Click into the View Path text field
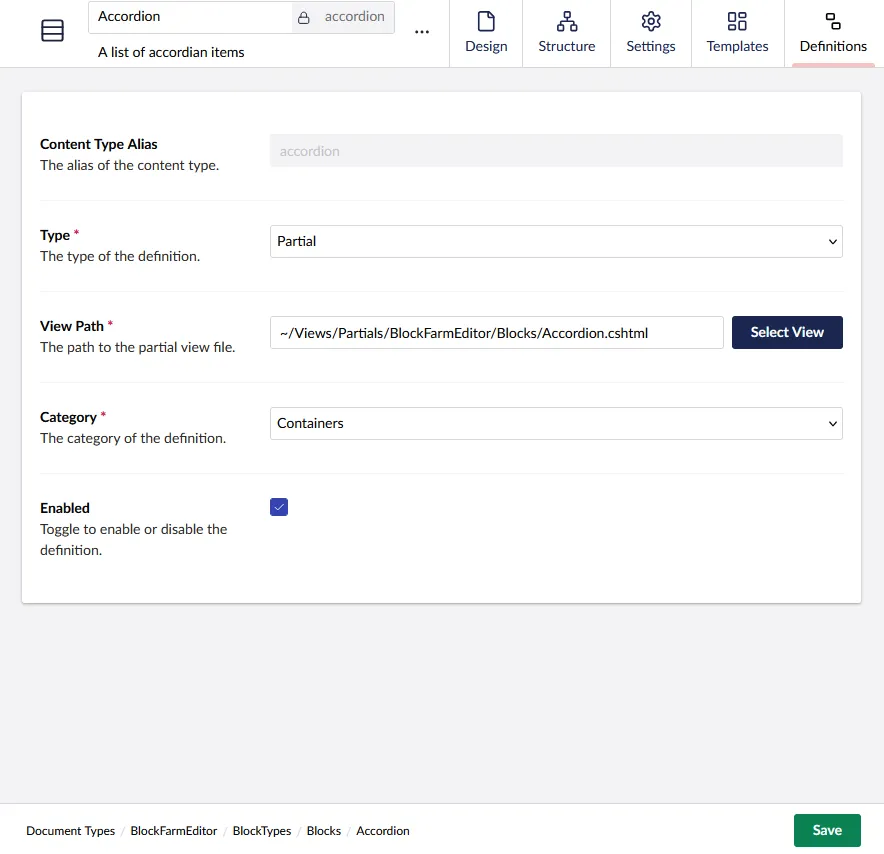Image resolution: width=884 pixels, height=854 pixels. 496,333
